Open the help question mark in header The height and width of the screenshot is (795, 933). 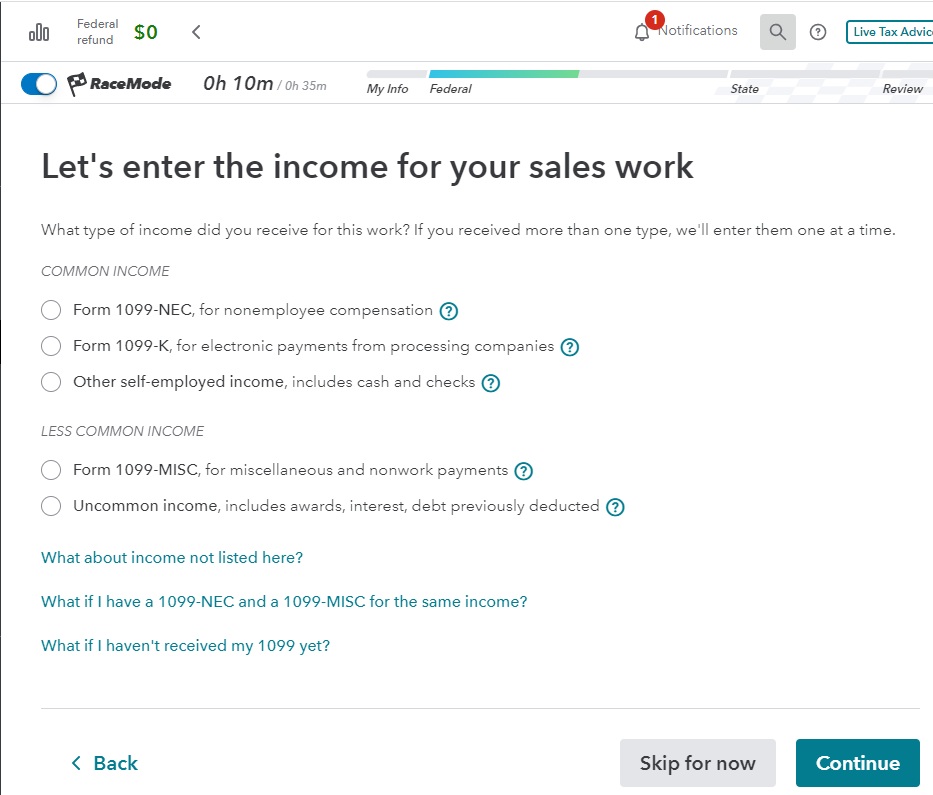(818, 32)
